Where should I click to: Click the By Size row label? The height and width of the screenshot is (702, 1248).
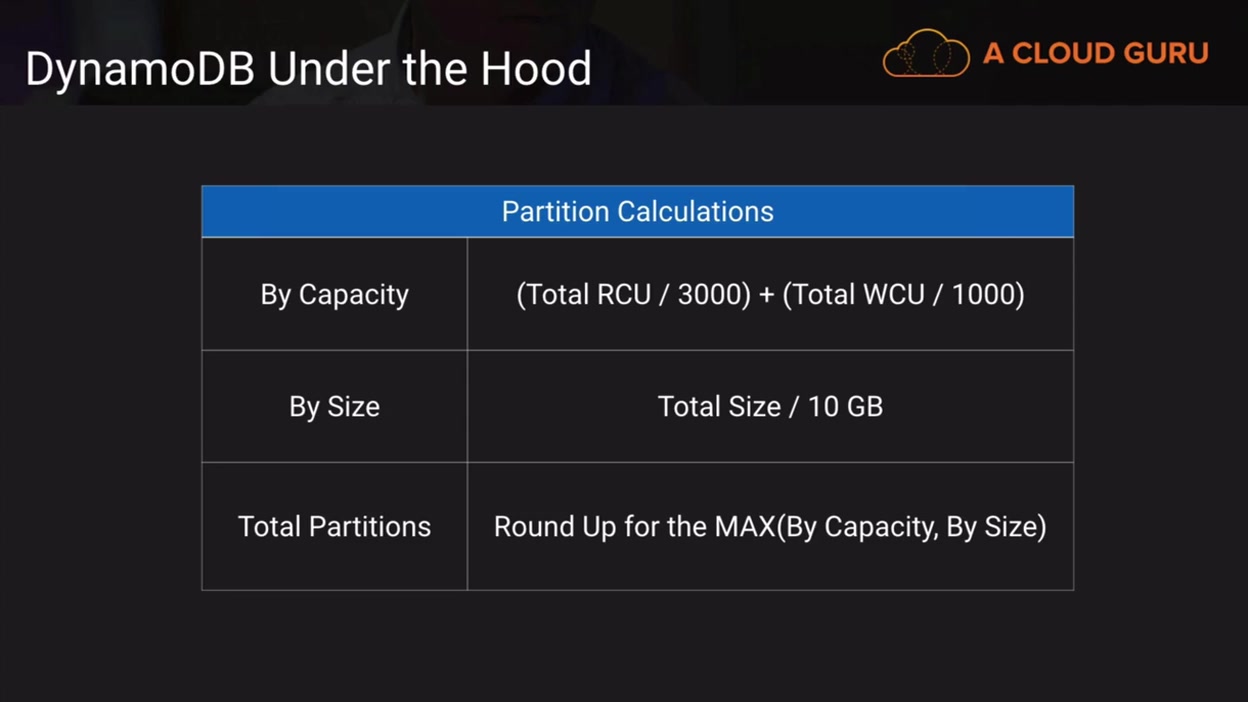click(334, 407)
